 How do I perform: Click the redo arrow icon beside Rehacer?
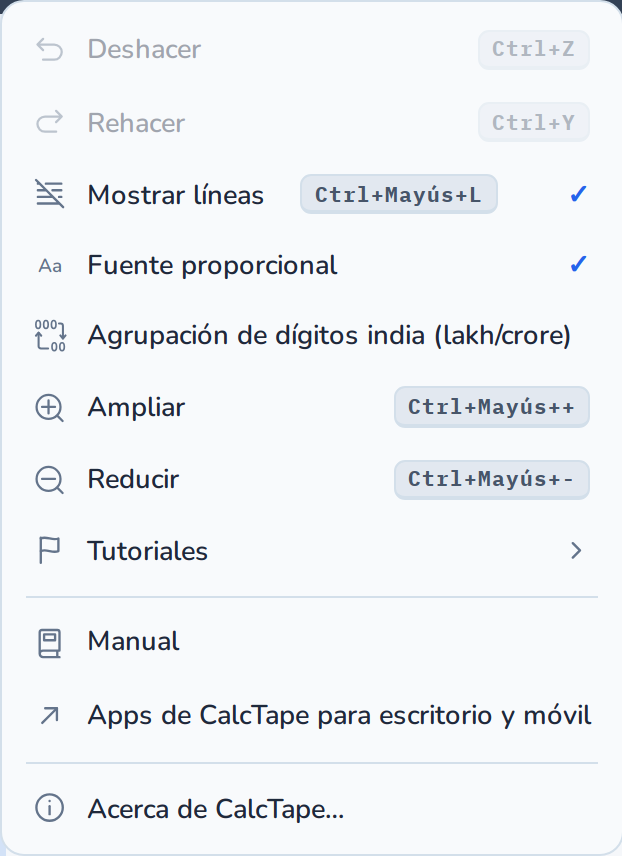coord(50,122)
